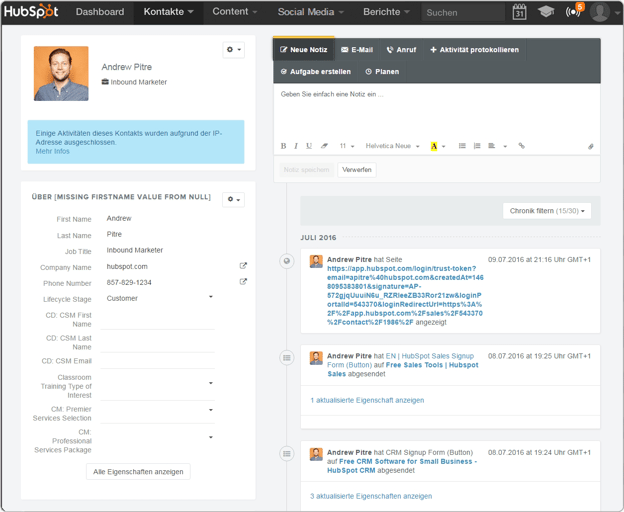Viewport: 624px width, 512px height.
Task: Open Mehr Infos link in blue notice
Action: click(53, 151)
